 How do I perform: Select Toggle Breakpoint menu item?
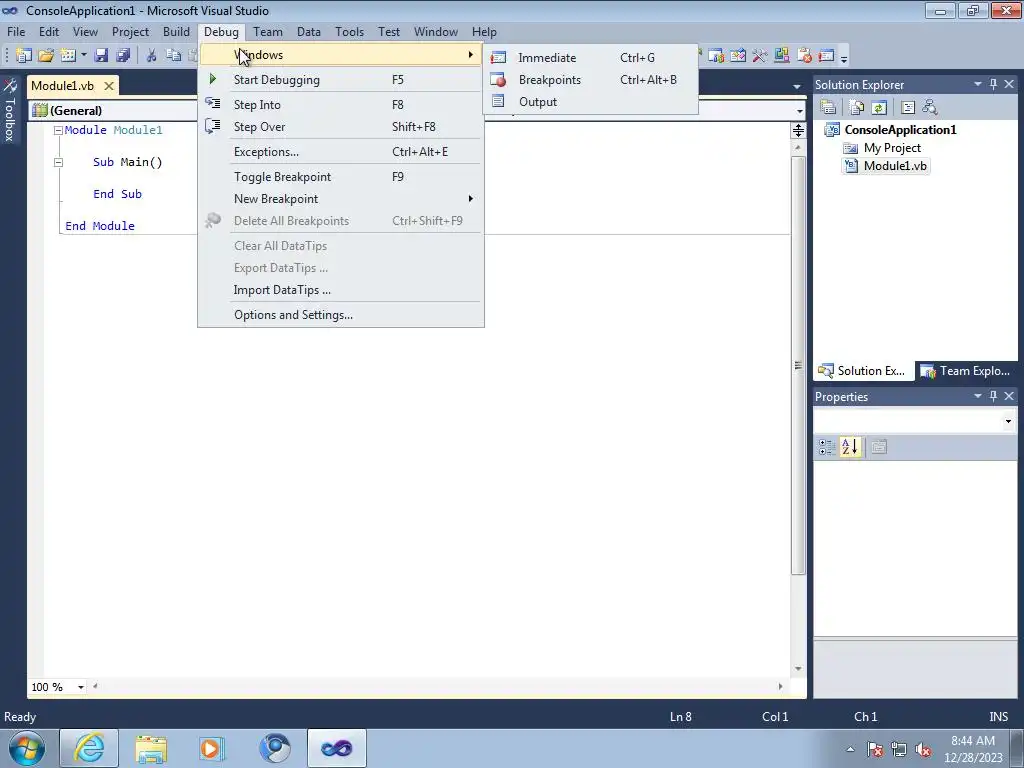(341, 176)
